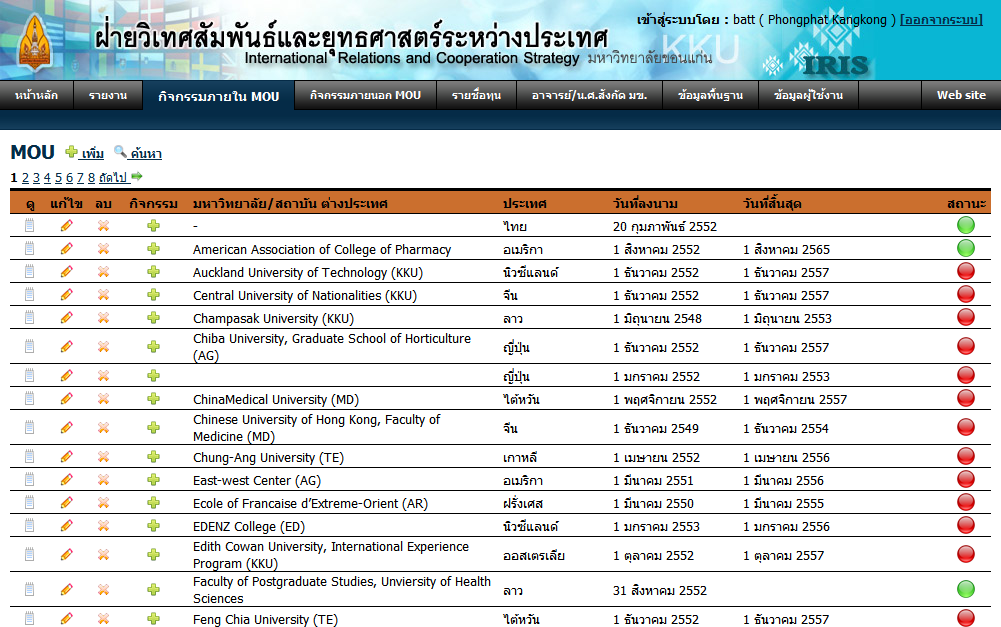Add activity for Champasak University (KKU)
Screen dimensions: 1001x627
[x=153, y=317]
